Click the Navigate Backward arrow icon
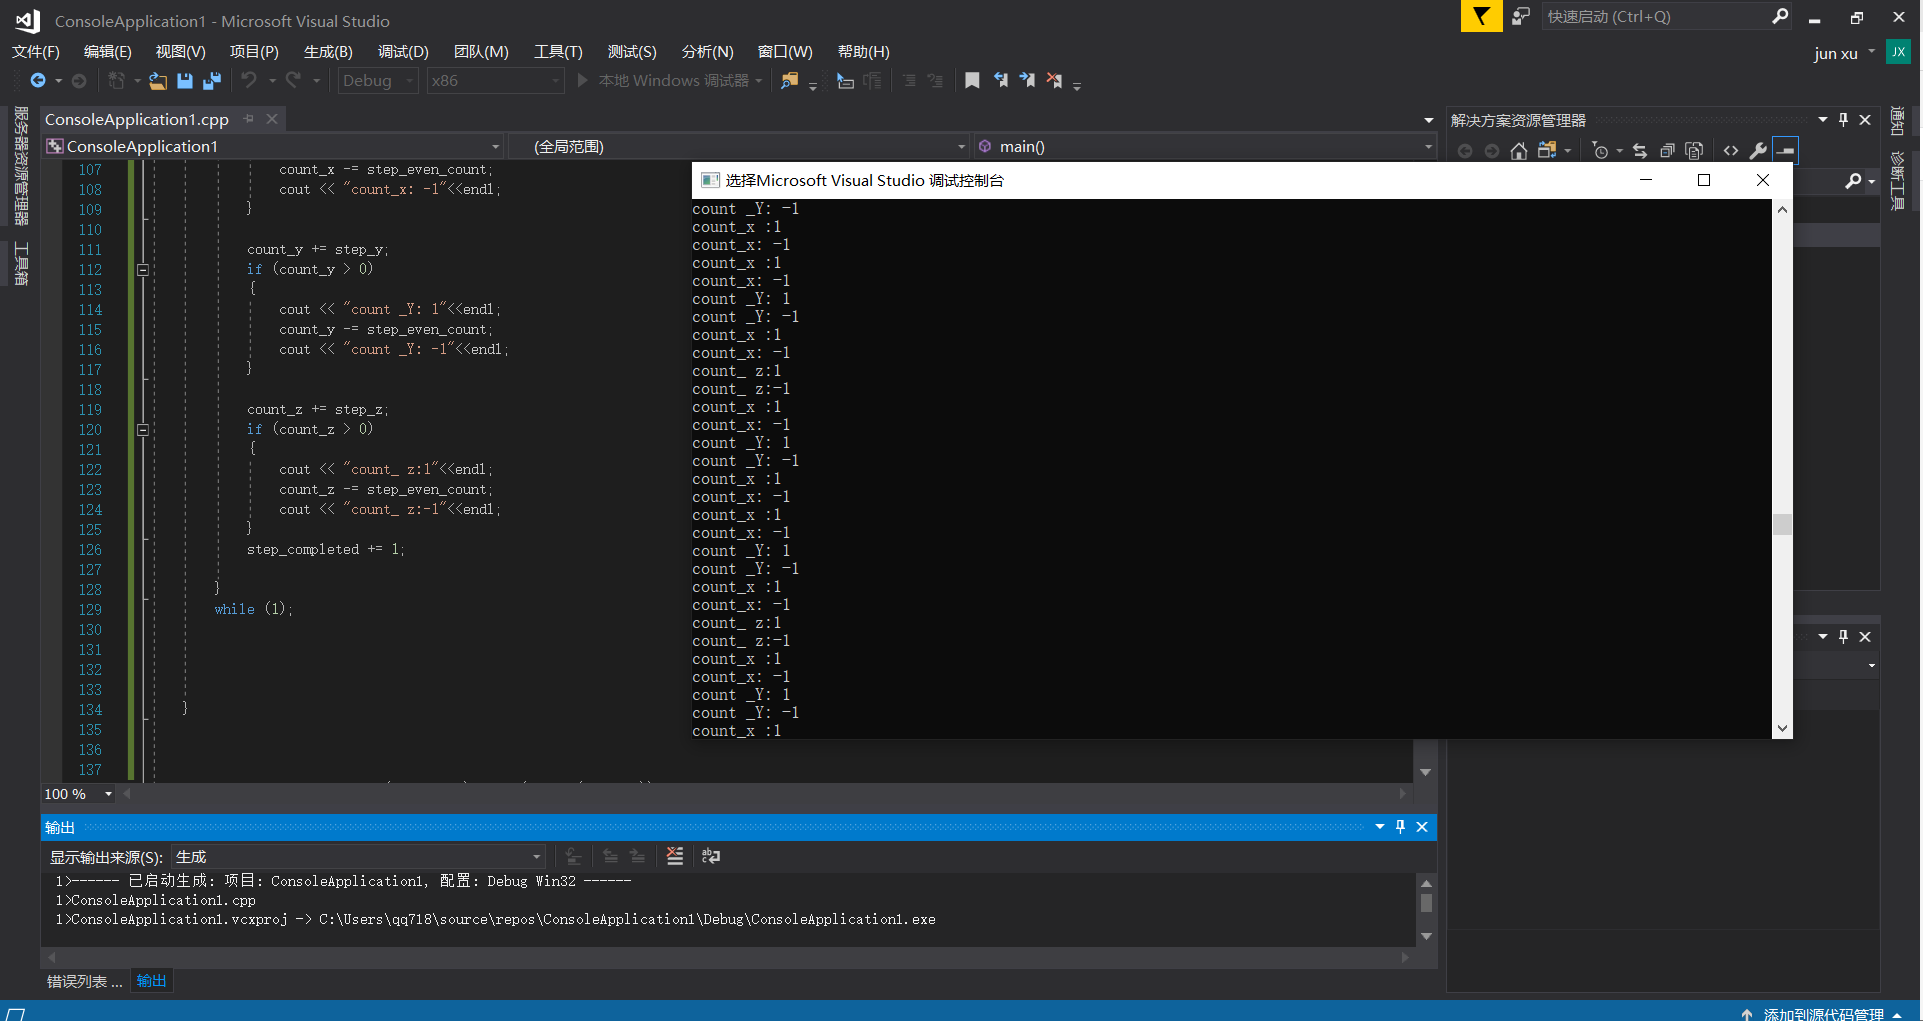1923x1021 pixels. [38, 80]
